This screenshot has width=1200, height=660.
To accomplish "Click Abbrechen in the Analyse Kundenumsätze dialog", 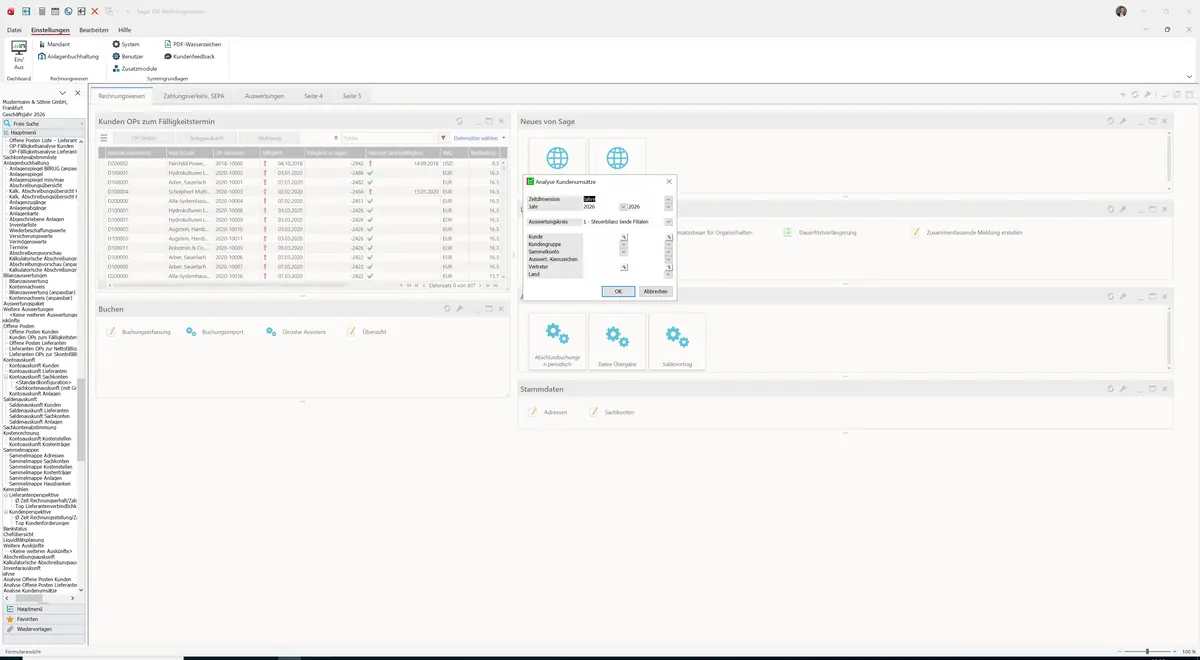I will tap(655, 291).
